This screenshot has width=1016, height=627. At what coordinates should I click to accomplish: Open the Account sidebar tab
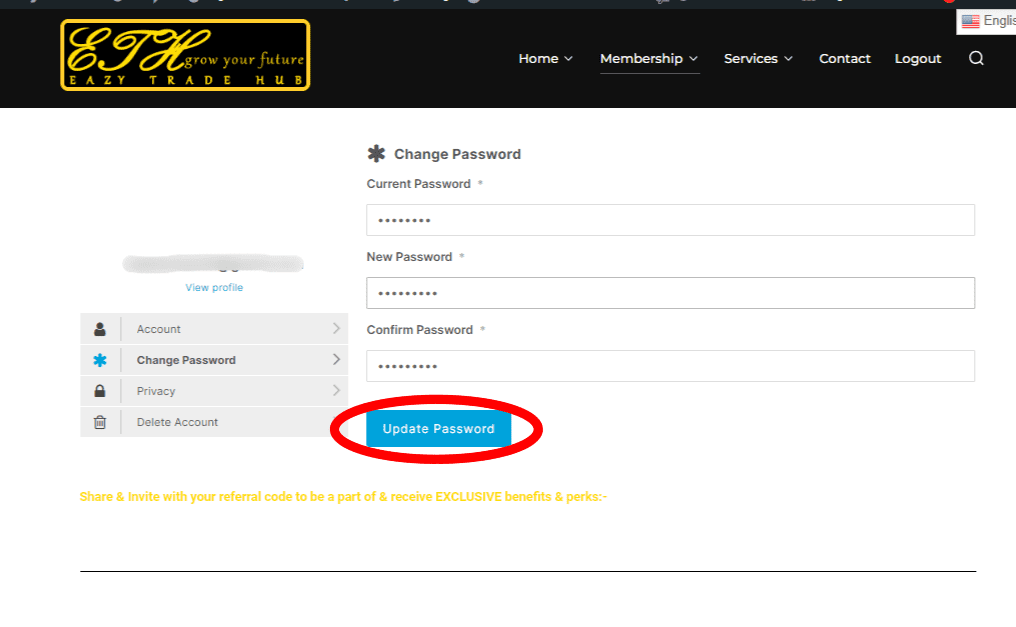pyautogui.click(x=230, y=329)
